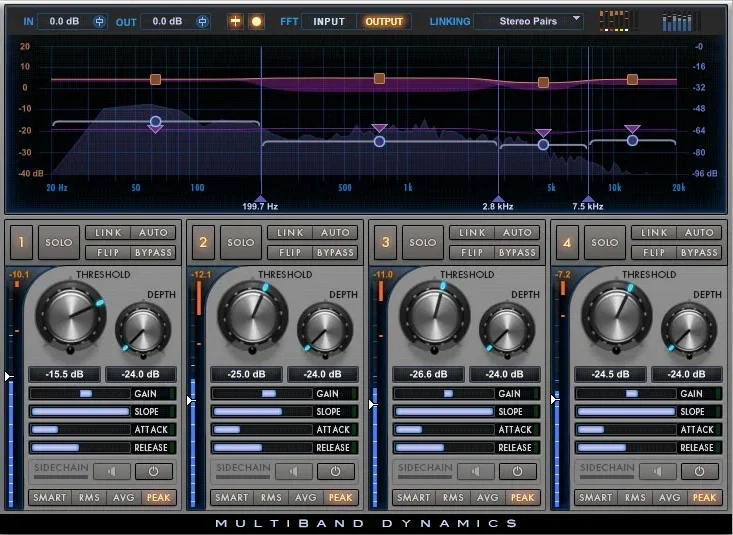Click FLIP button on band 3
Viewport: 733px width, 535px height.
[x=472, y=253]
